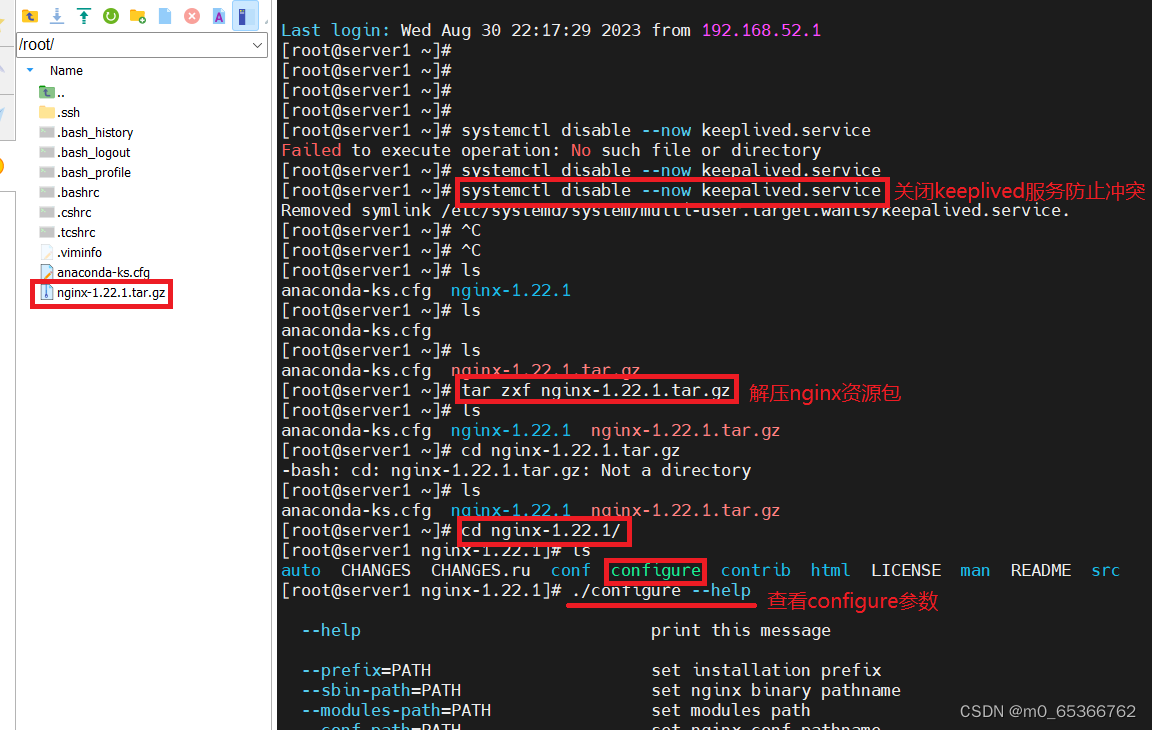The image size is (1152, 730).
Task: Create a new folder using toolbar icon
Action: pos(139,16)
